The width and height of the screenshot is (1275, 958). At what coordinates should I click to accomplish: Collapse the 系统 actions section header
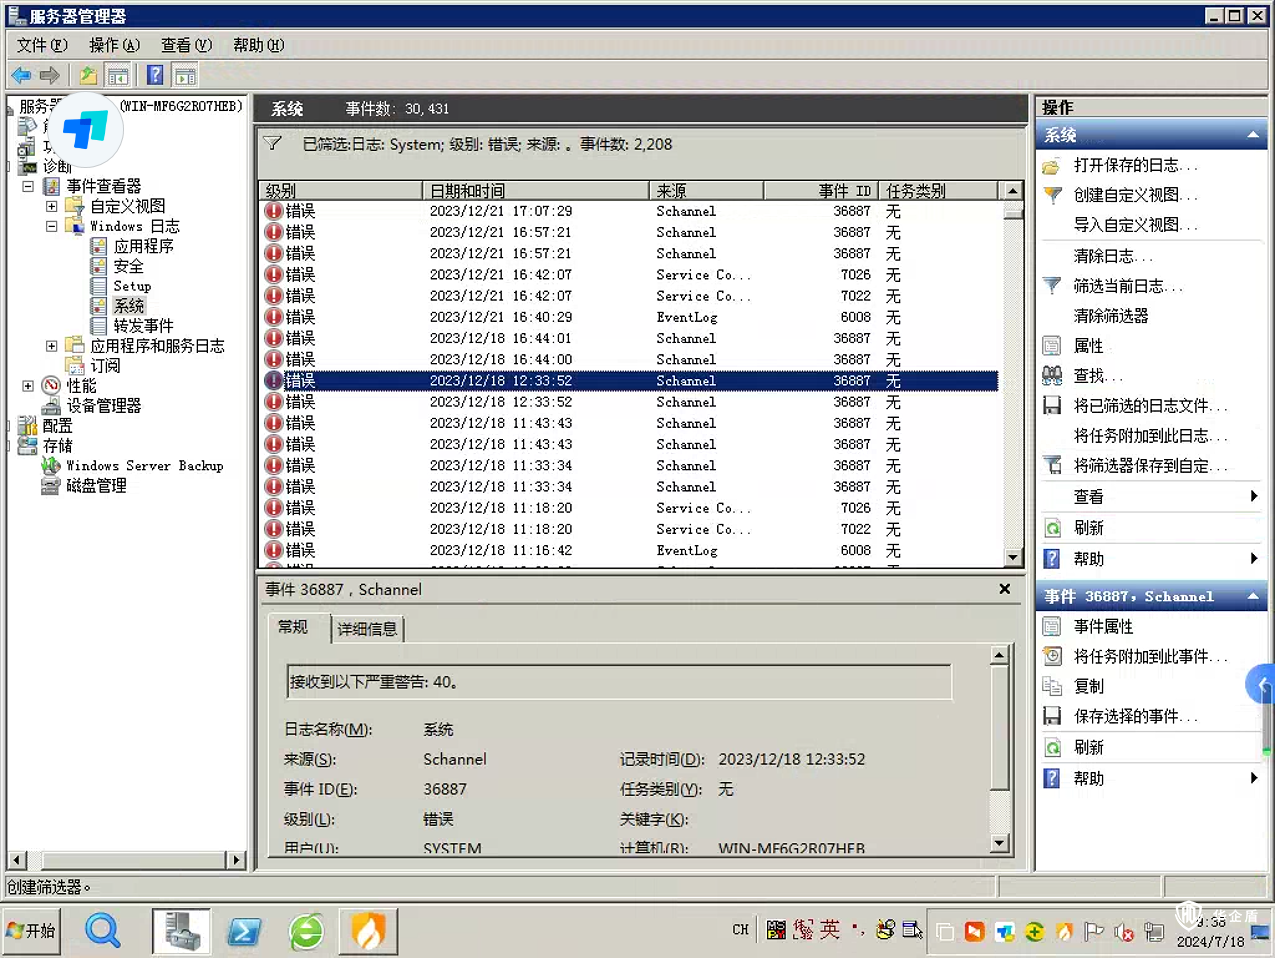click(x=1252, y=135)
